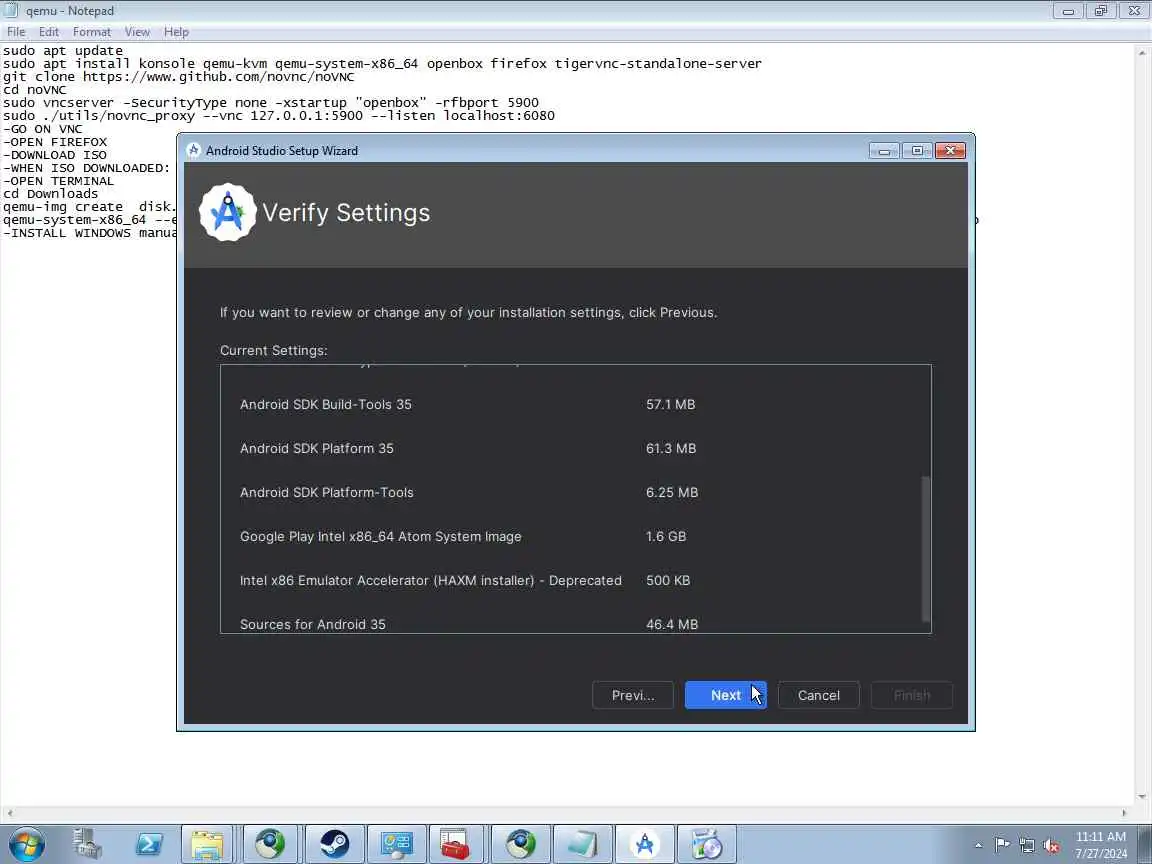Screen dimensions: 1152x864
Task: Click the Notepad horizontal scrollbar left arrow
Action: pos(10,813)
